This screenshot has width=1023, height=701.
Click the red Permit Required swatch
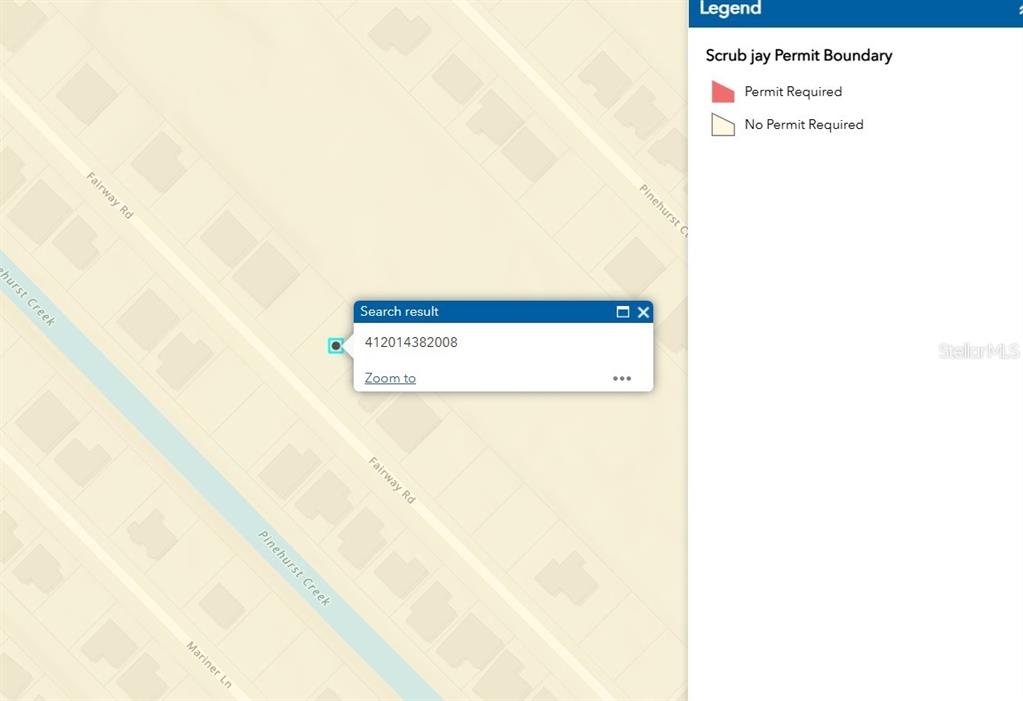click(723, 92)
